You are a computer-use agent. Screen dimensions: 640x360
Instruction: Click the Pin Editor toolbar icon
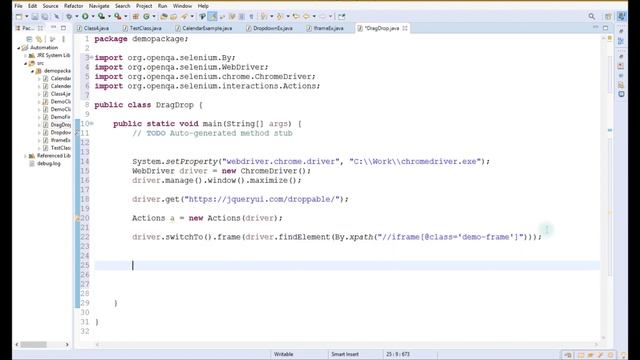[341, 16]
